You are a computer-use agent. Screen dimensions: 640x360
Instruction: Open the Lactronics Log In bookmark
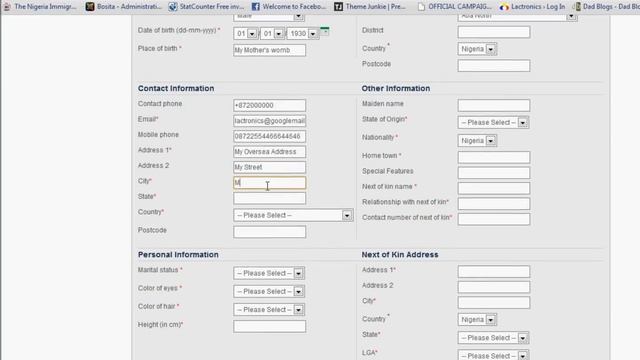(x=533, y=7)
